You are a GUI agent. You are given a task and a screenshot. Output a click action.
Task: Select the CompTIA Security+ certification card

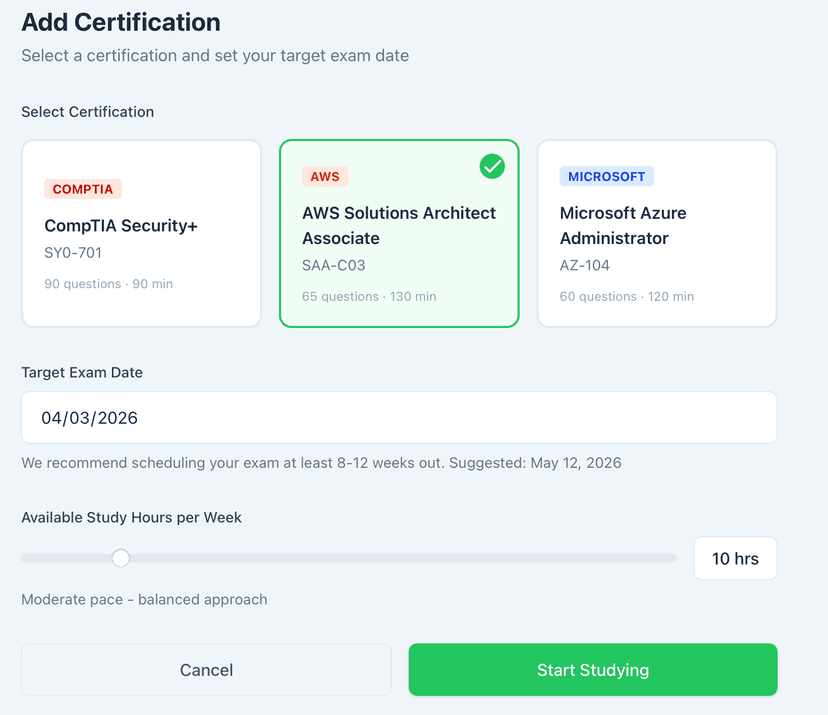141,233
